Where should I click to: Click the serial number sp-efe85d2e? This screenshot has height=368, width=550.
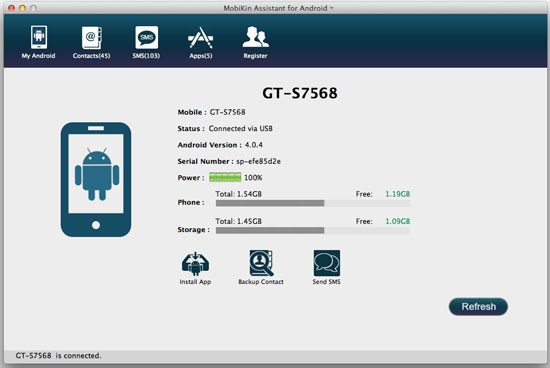[259, 161]
